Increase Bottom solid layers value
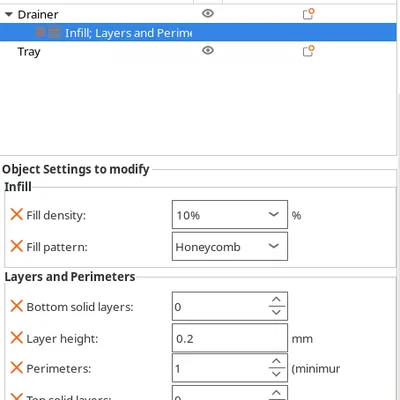The image size is (400, 400). click(x=276, y=299)
